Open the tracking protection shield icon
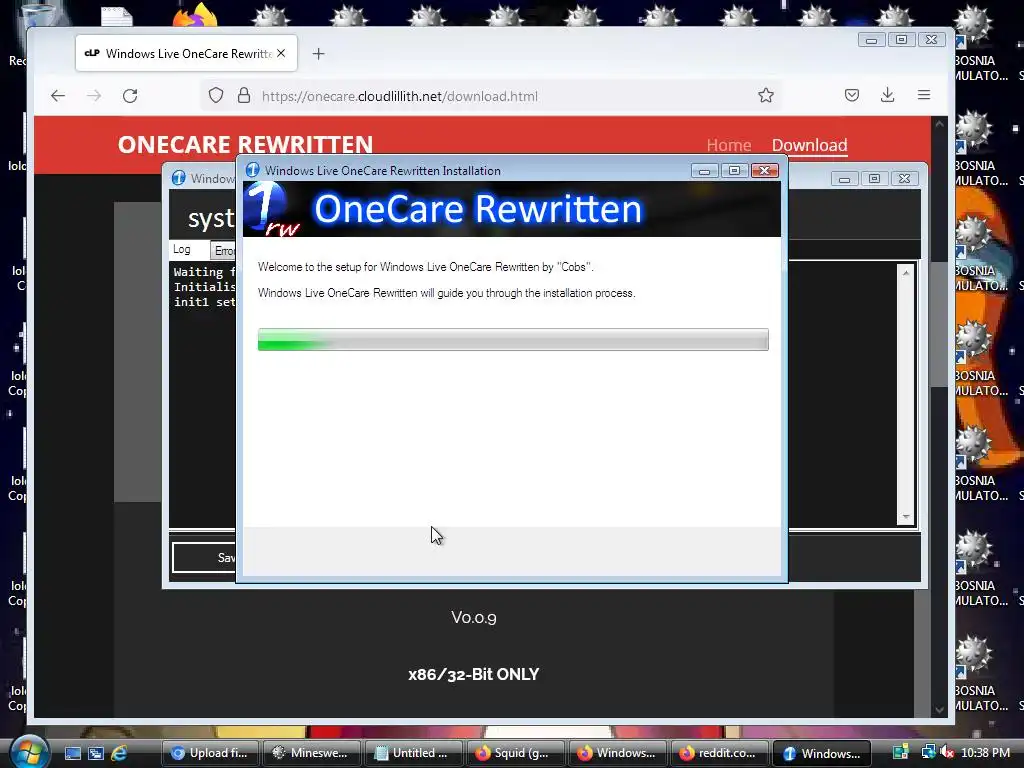This screenshot has height=768, width=1024. coord(216,96)
